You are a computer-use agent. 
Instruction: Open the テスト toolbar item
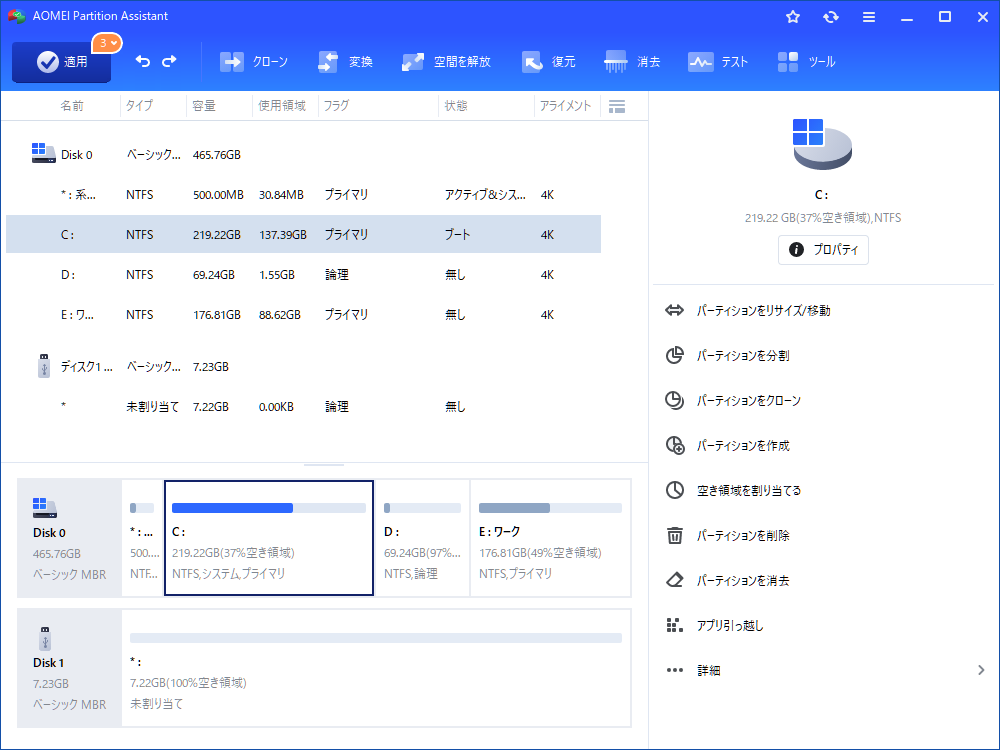pyautogui.click(x=718, y=62)
